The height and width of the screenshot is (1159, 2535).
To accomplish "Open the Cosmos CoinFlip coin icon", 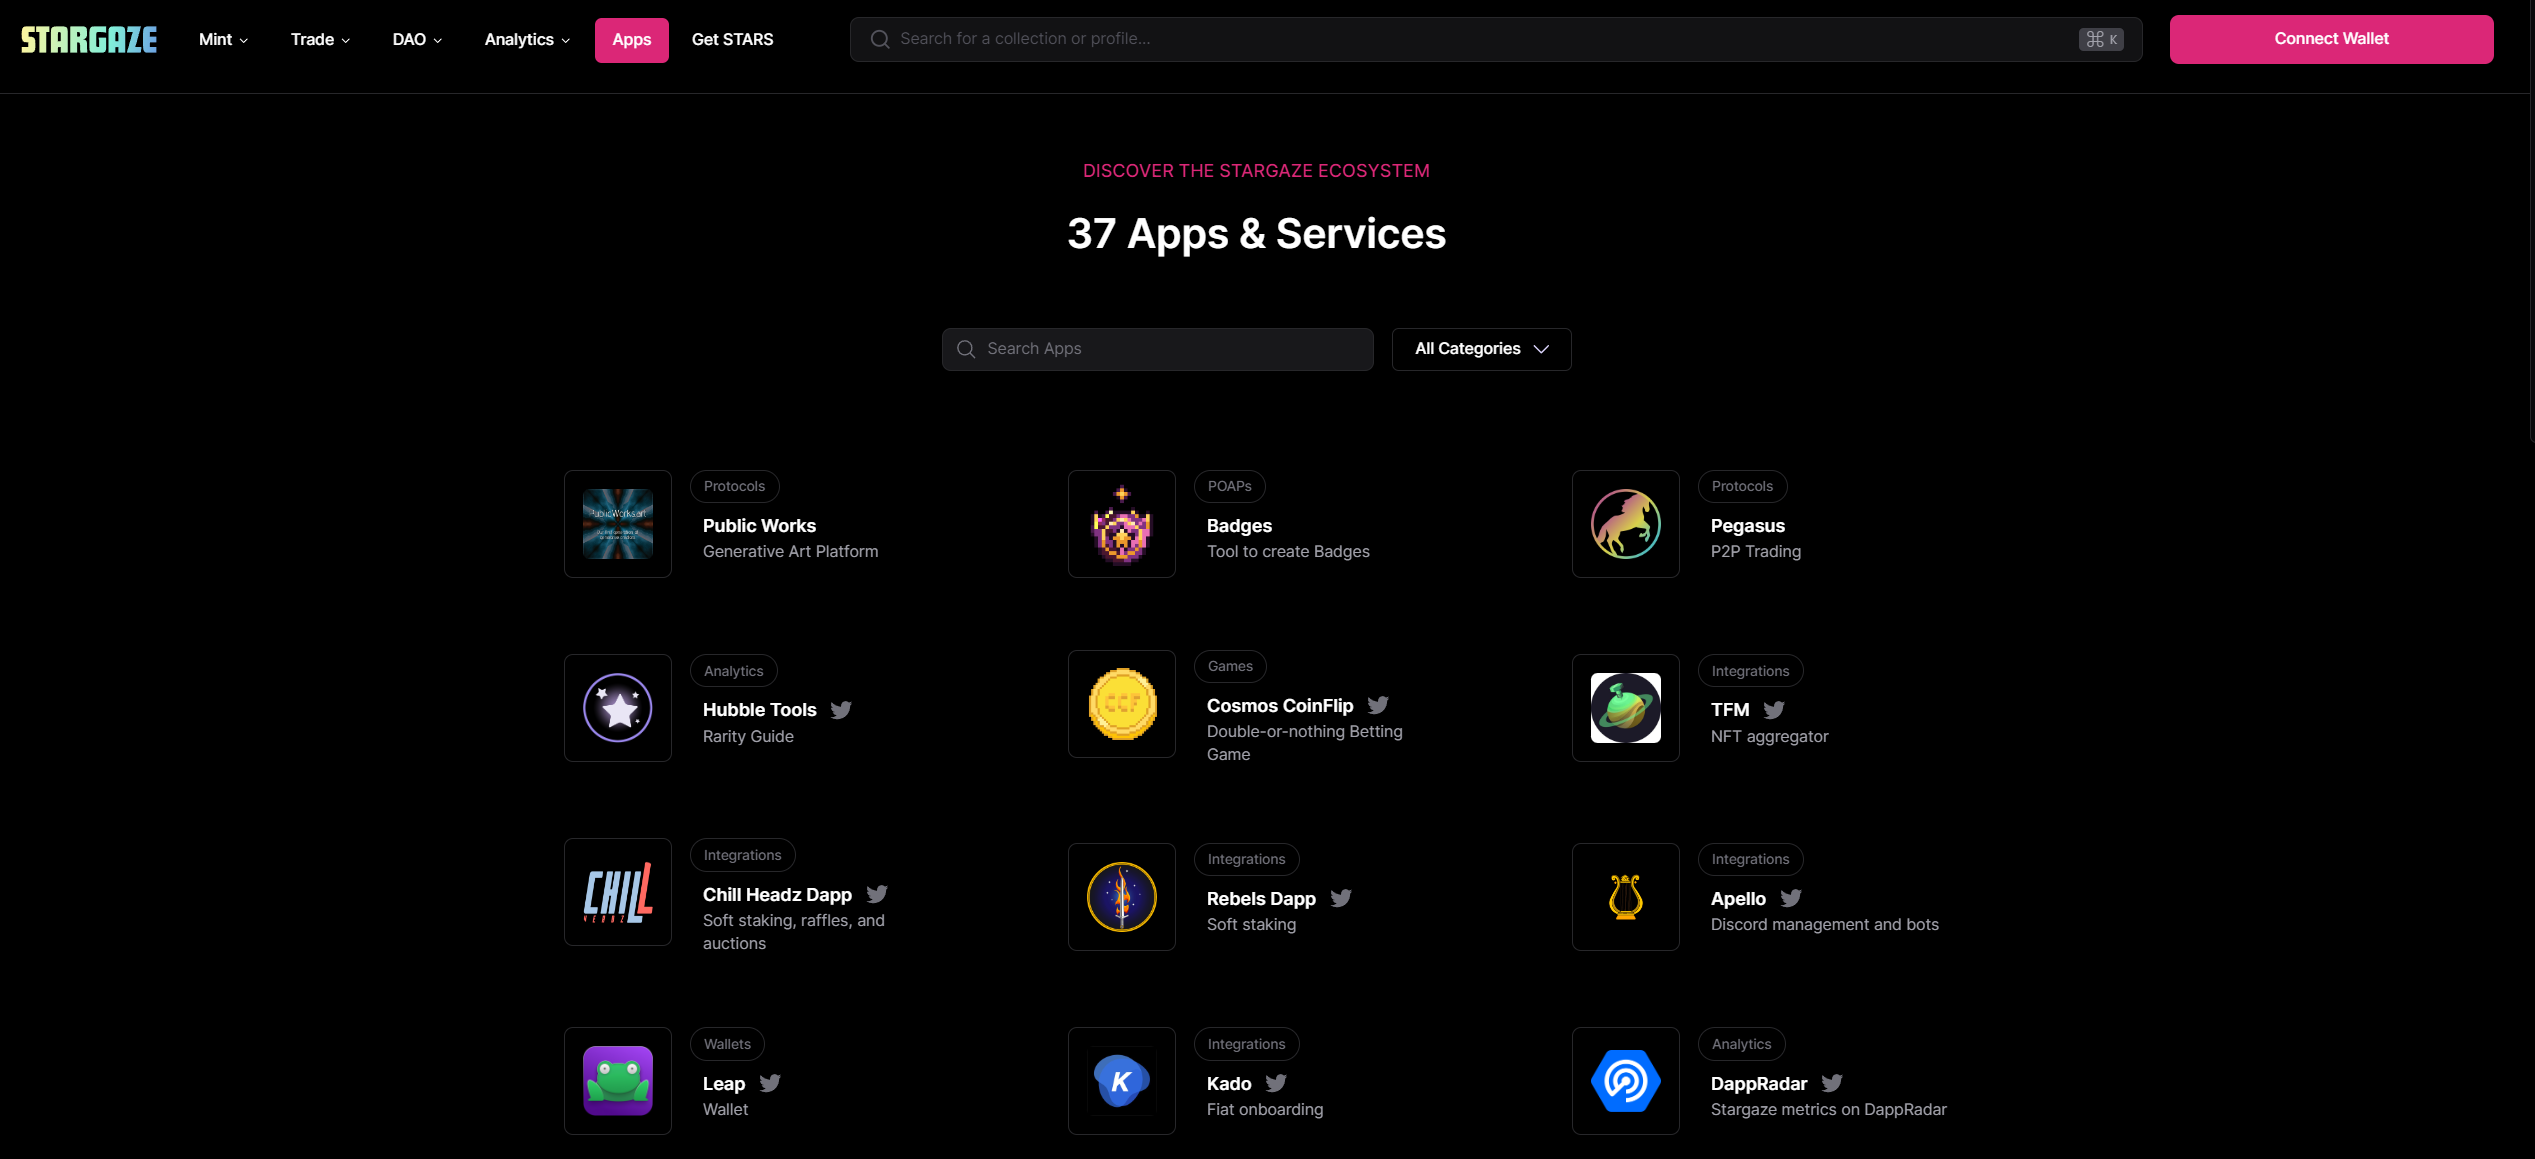I will pos(1122,704).
